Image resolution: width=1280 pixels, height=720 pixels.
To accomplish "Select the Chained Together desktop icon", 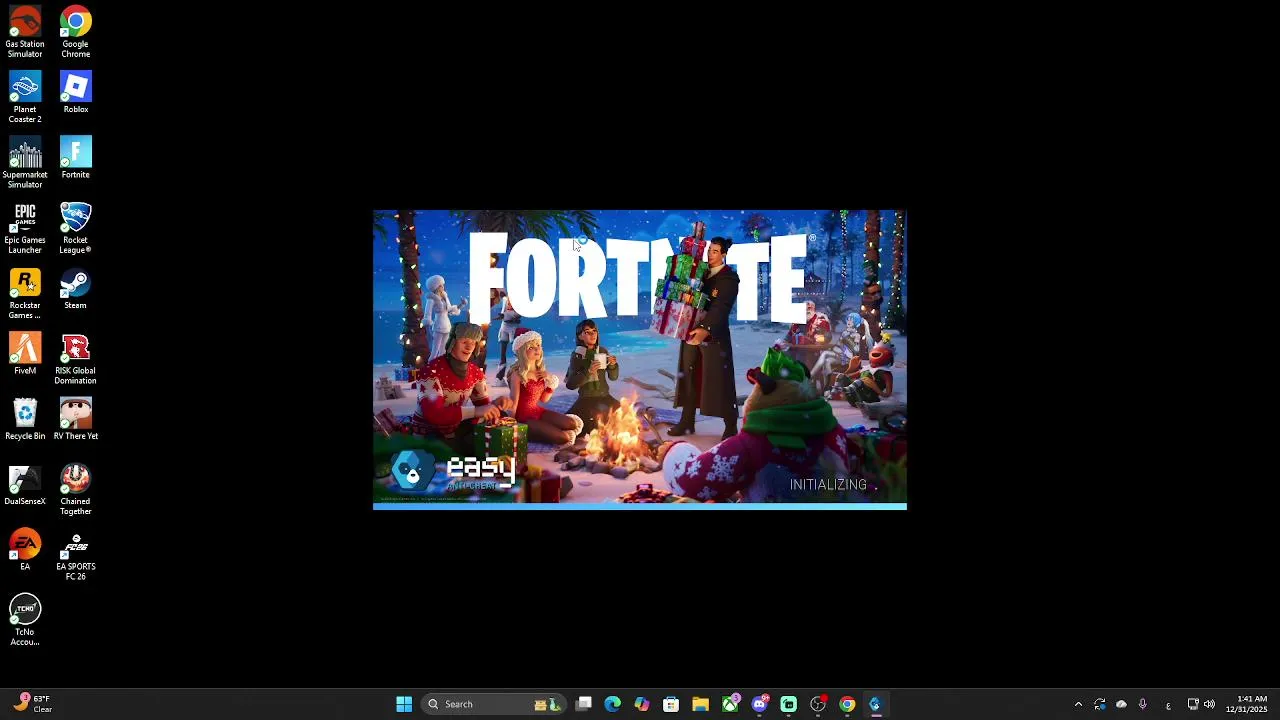I will [x=75, y=489].
